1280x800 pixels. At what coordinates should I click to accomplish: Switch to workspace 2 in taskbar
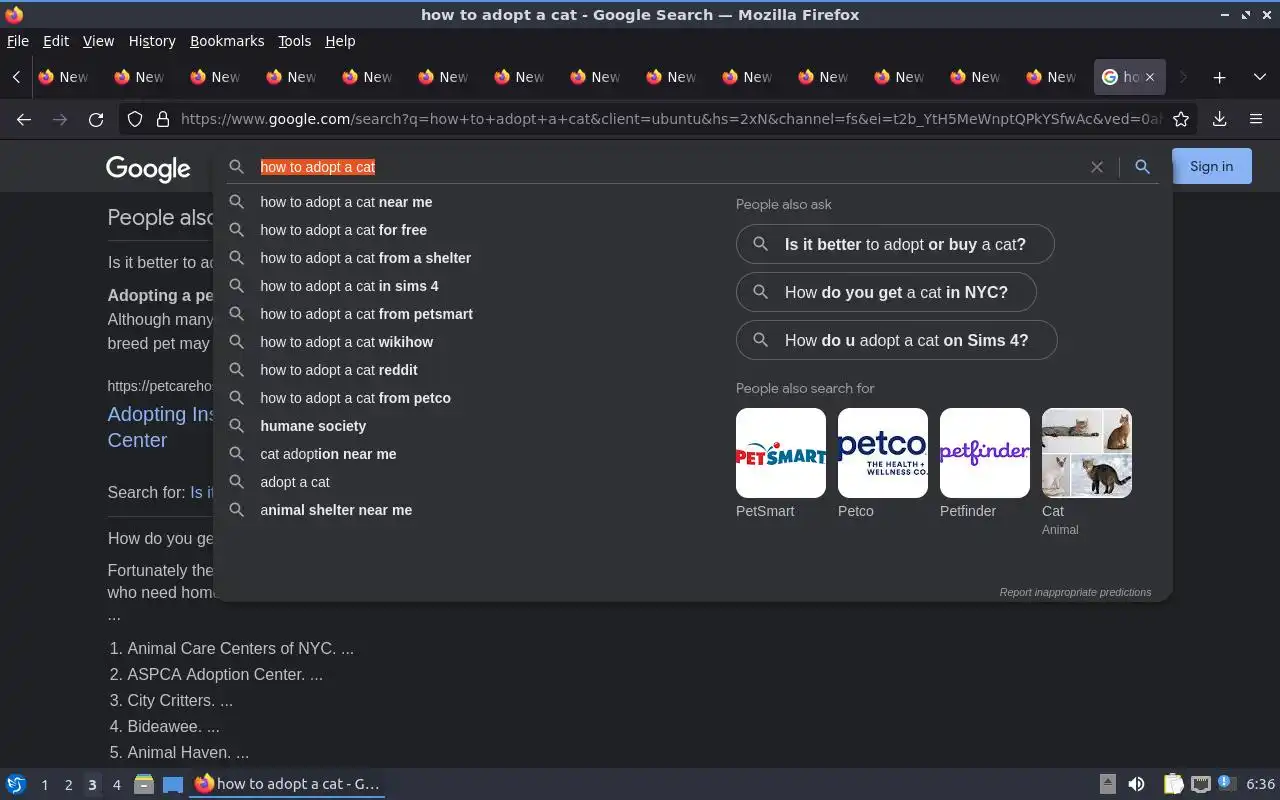[68, 785]
